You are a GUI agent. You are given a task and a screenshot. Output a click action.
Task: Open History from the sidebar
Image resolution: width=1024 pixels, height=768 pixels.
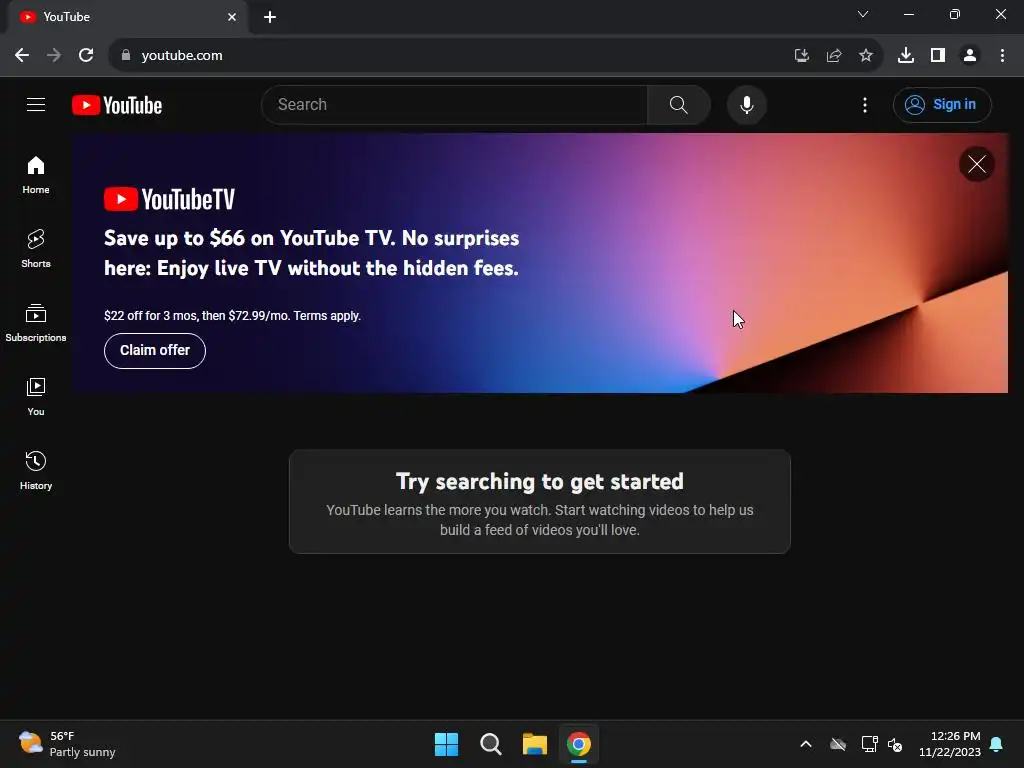tap(36, 470)
